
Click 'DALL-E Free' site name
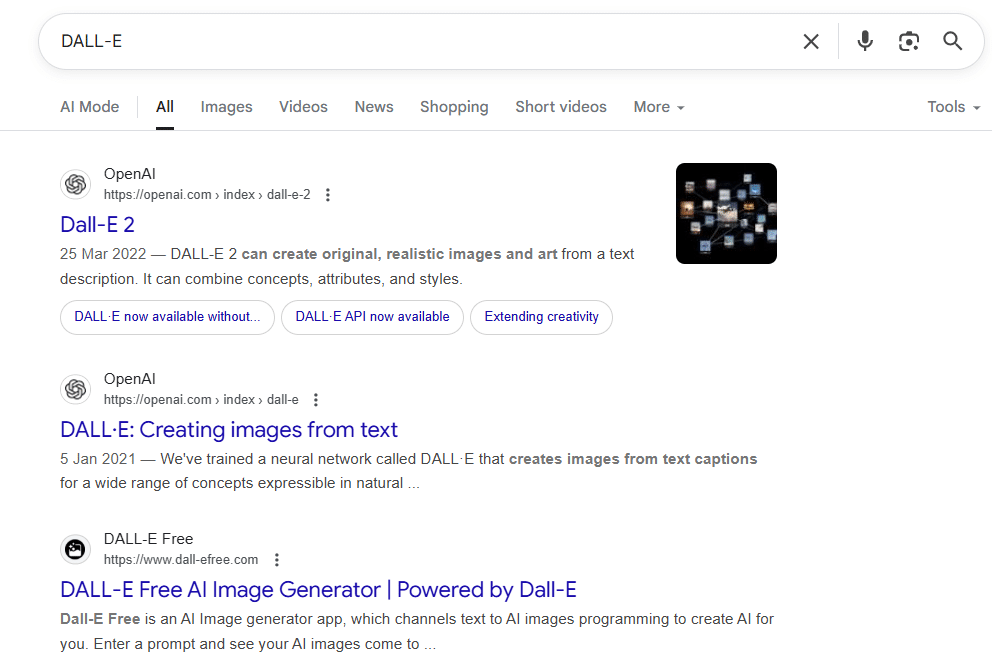pyautogui.click(x=149, y=539)
